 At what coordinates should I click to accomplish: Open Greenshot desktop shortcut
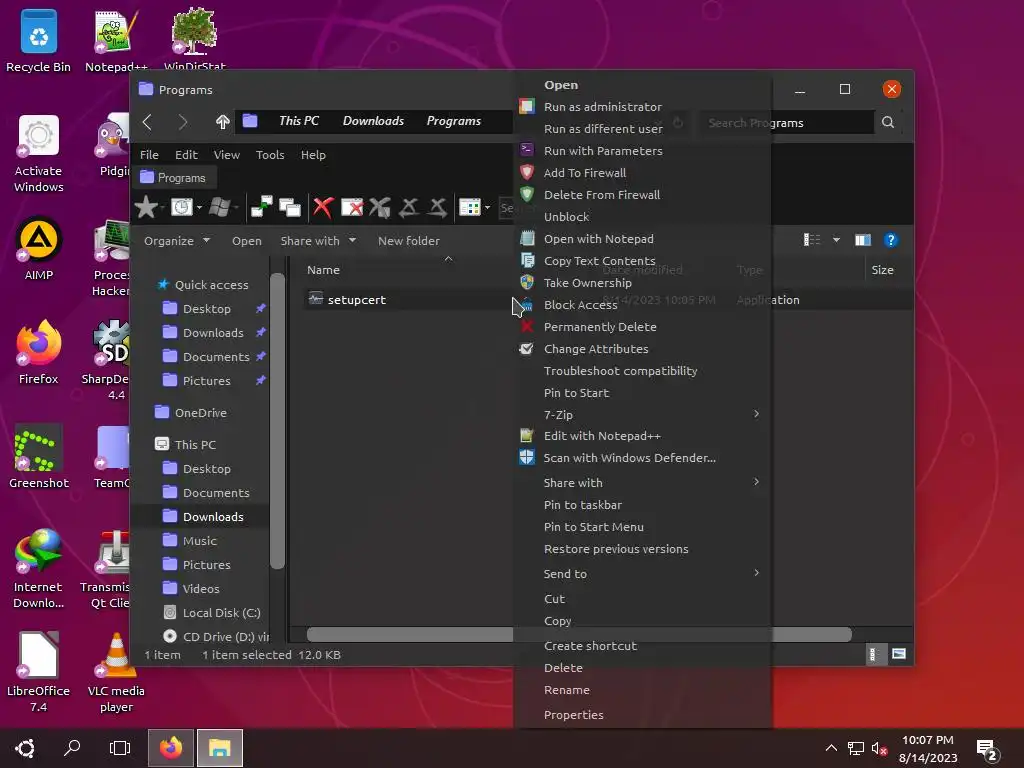click(39, 456)
